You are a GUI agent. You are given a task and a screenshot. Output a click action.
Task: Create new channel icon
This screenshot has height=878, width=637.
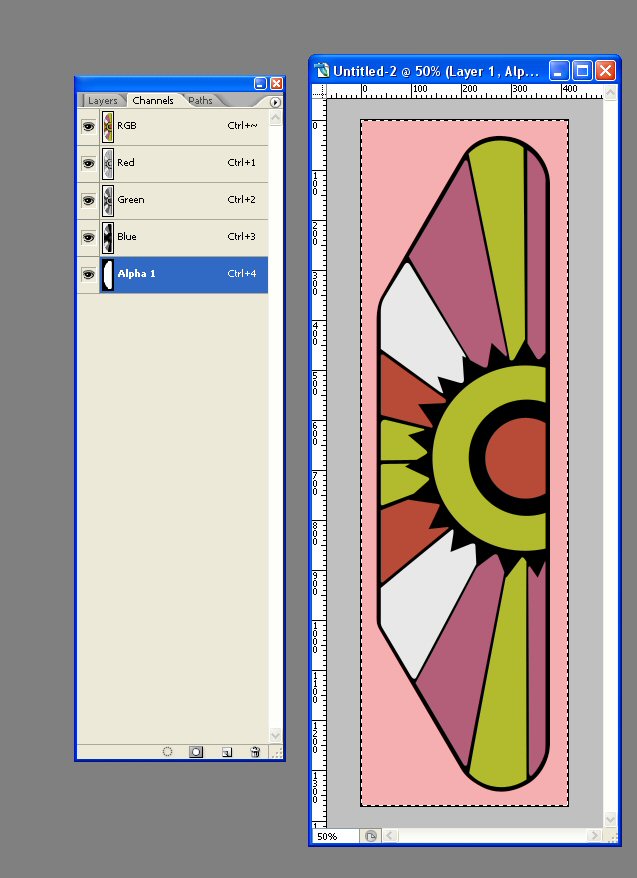tap(226, 751)
